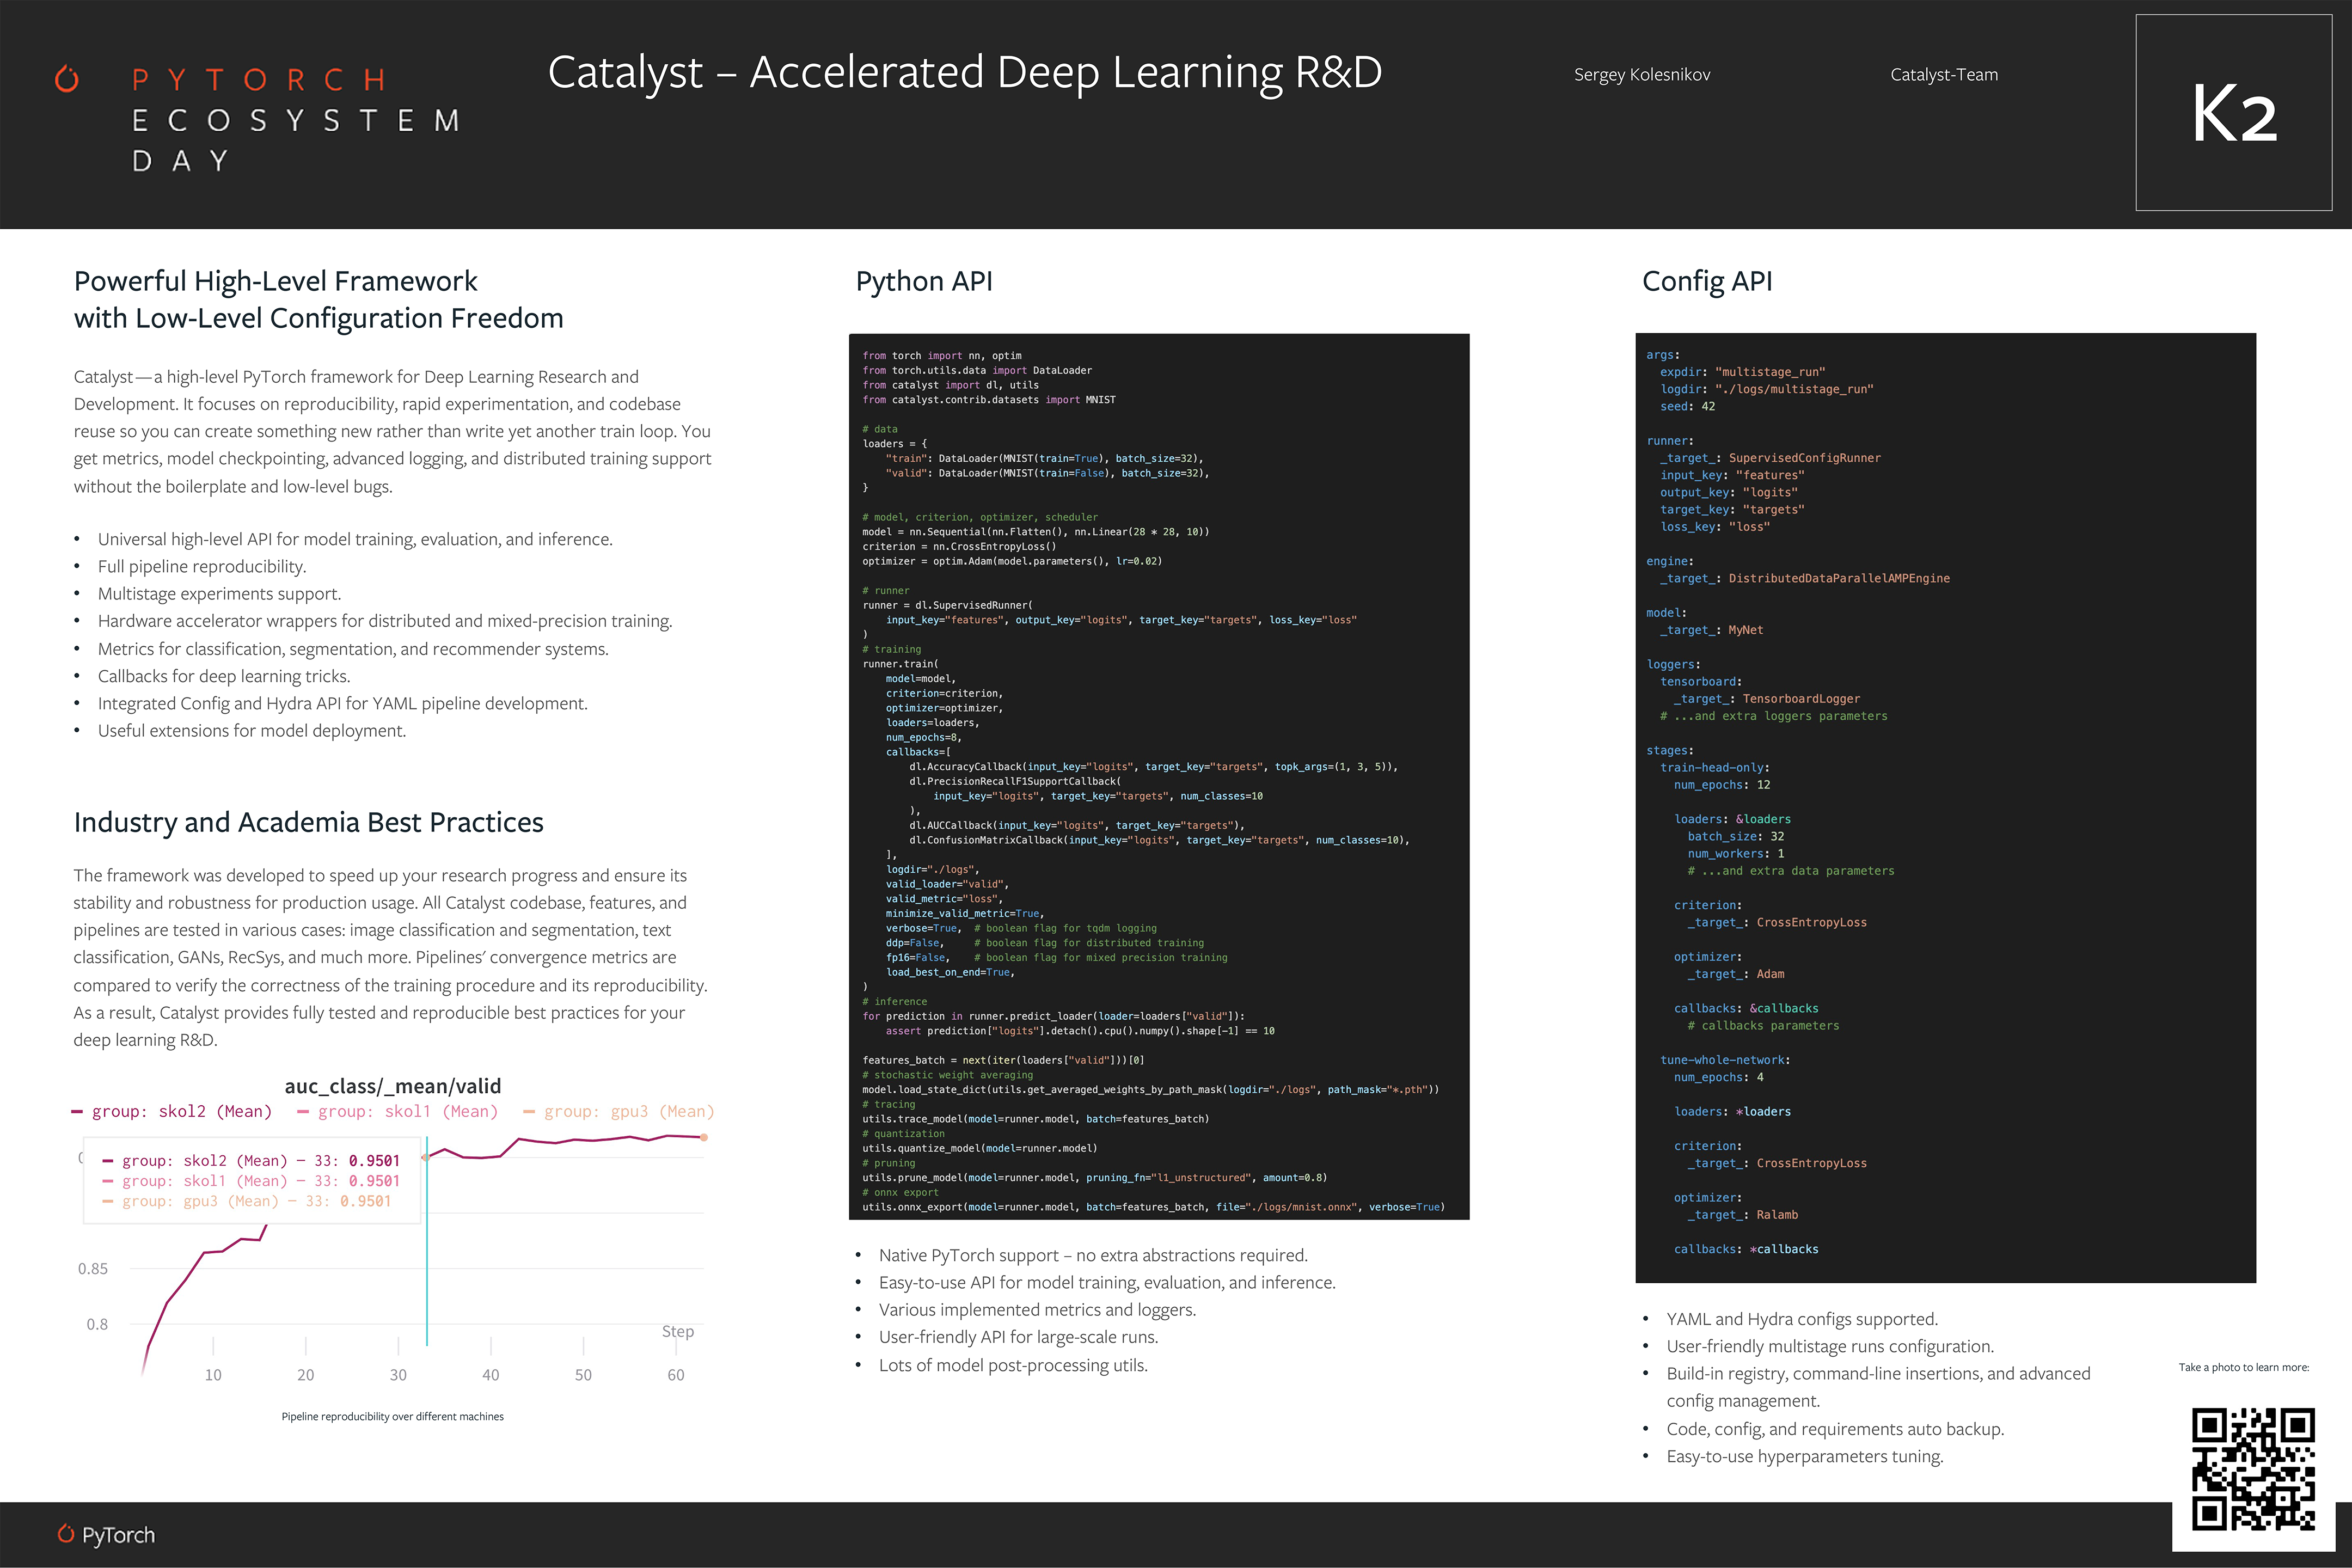Click the QR code image
The image size is (2352, 1568).
2253,1469
